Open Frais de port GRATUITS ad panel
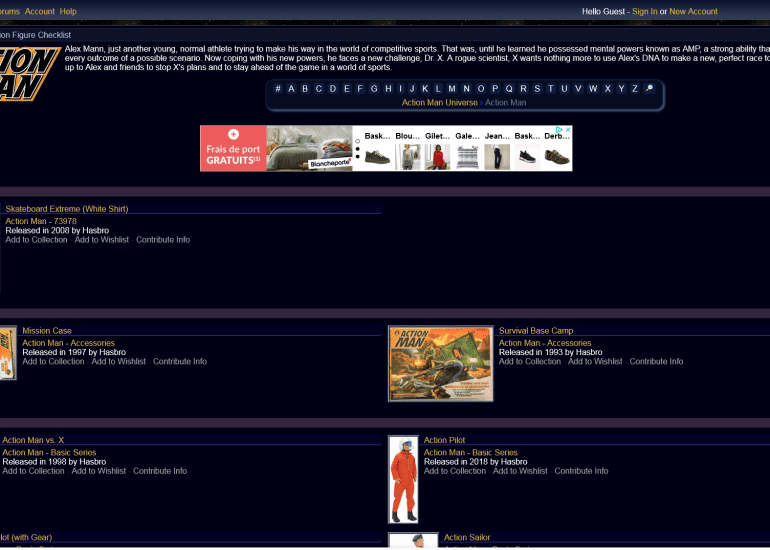 point(233,148)
